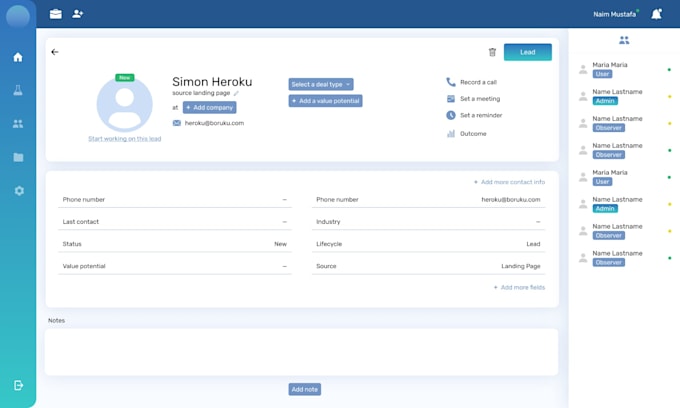Click Add a value potential button
This screenshot has width=680, height=408.
click(325, 101)
